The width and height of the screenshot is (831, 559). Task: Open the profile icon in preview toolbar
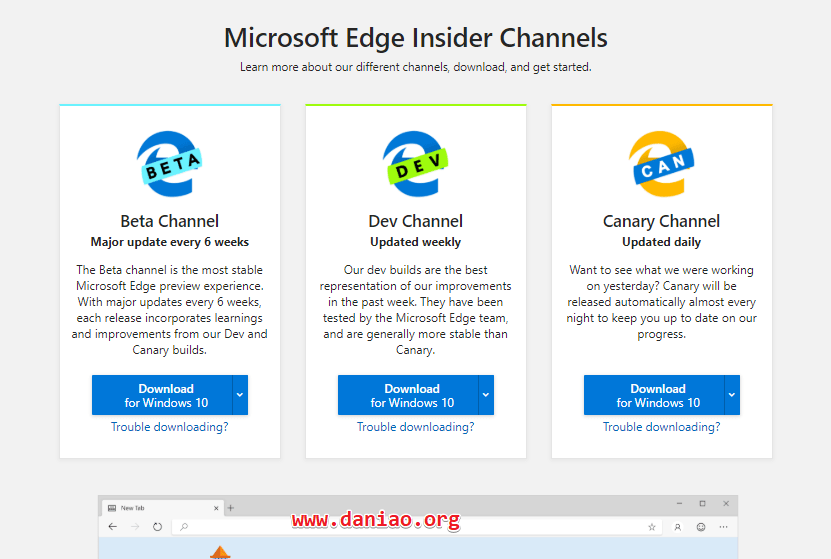[677, 527]
